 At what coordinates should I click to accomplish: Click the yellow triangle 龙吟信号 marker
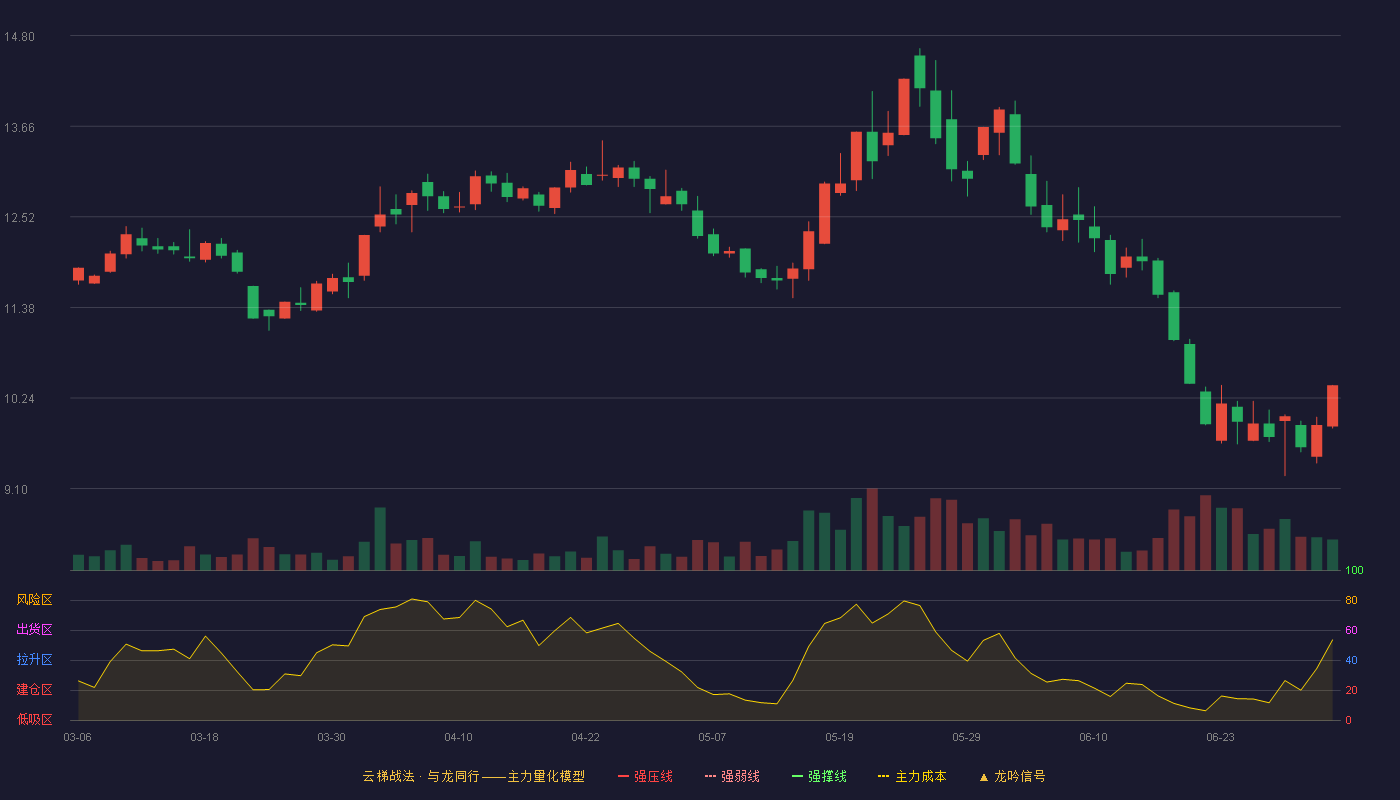click(x=983, y=776)
